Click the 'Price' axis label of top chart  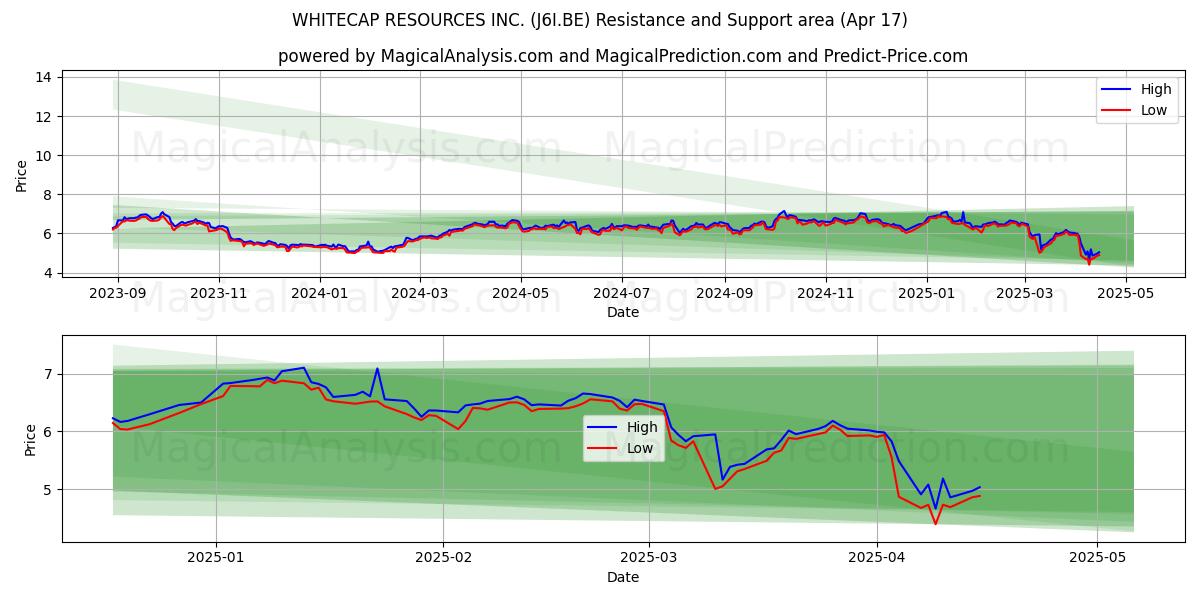(21, 175)
